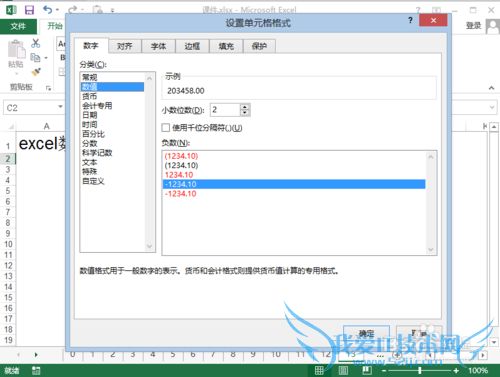Choose highlighted -1234.10 negative format
Screen dimensions: 500x377
point(294,184)
